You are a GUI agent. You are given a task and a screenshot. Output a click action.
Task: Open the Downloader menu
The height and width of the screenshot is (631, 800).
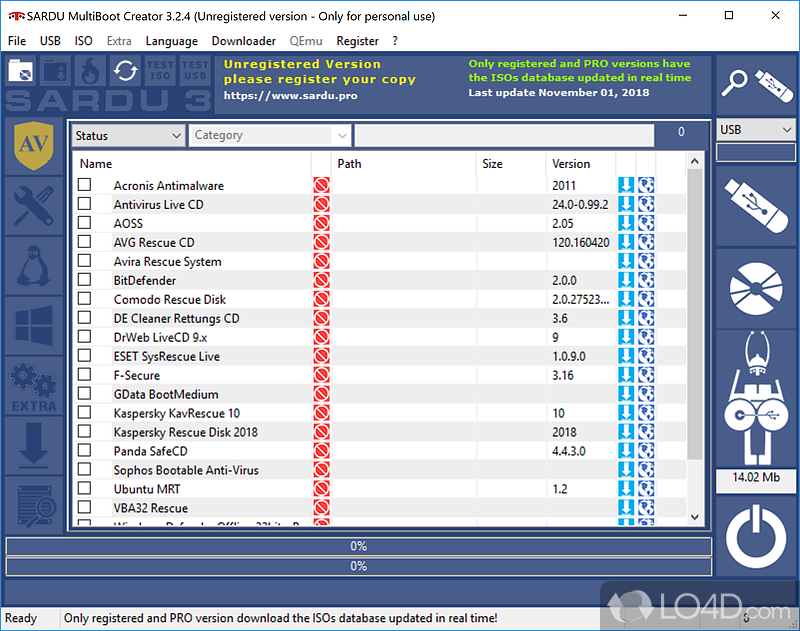[x=243, y=41]
